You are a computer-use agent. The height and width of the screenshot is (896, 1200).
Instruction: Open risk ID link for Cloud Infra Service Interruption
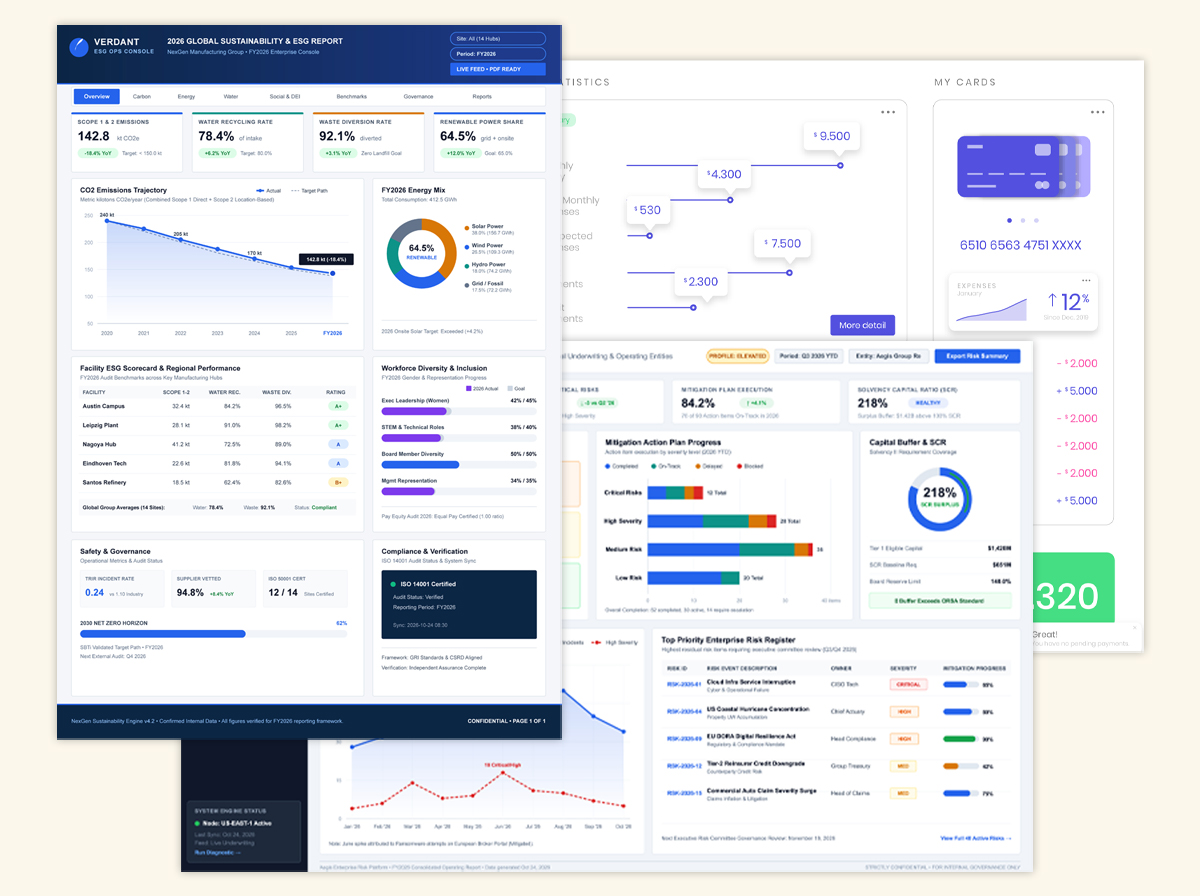point(684,685)
